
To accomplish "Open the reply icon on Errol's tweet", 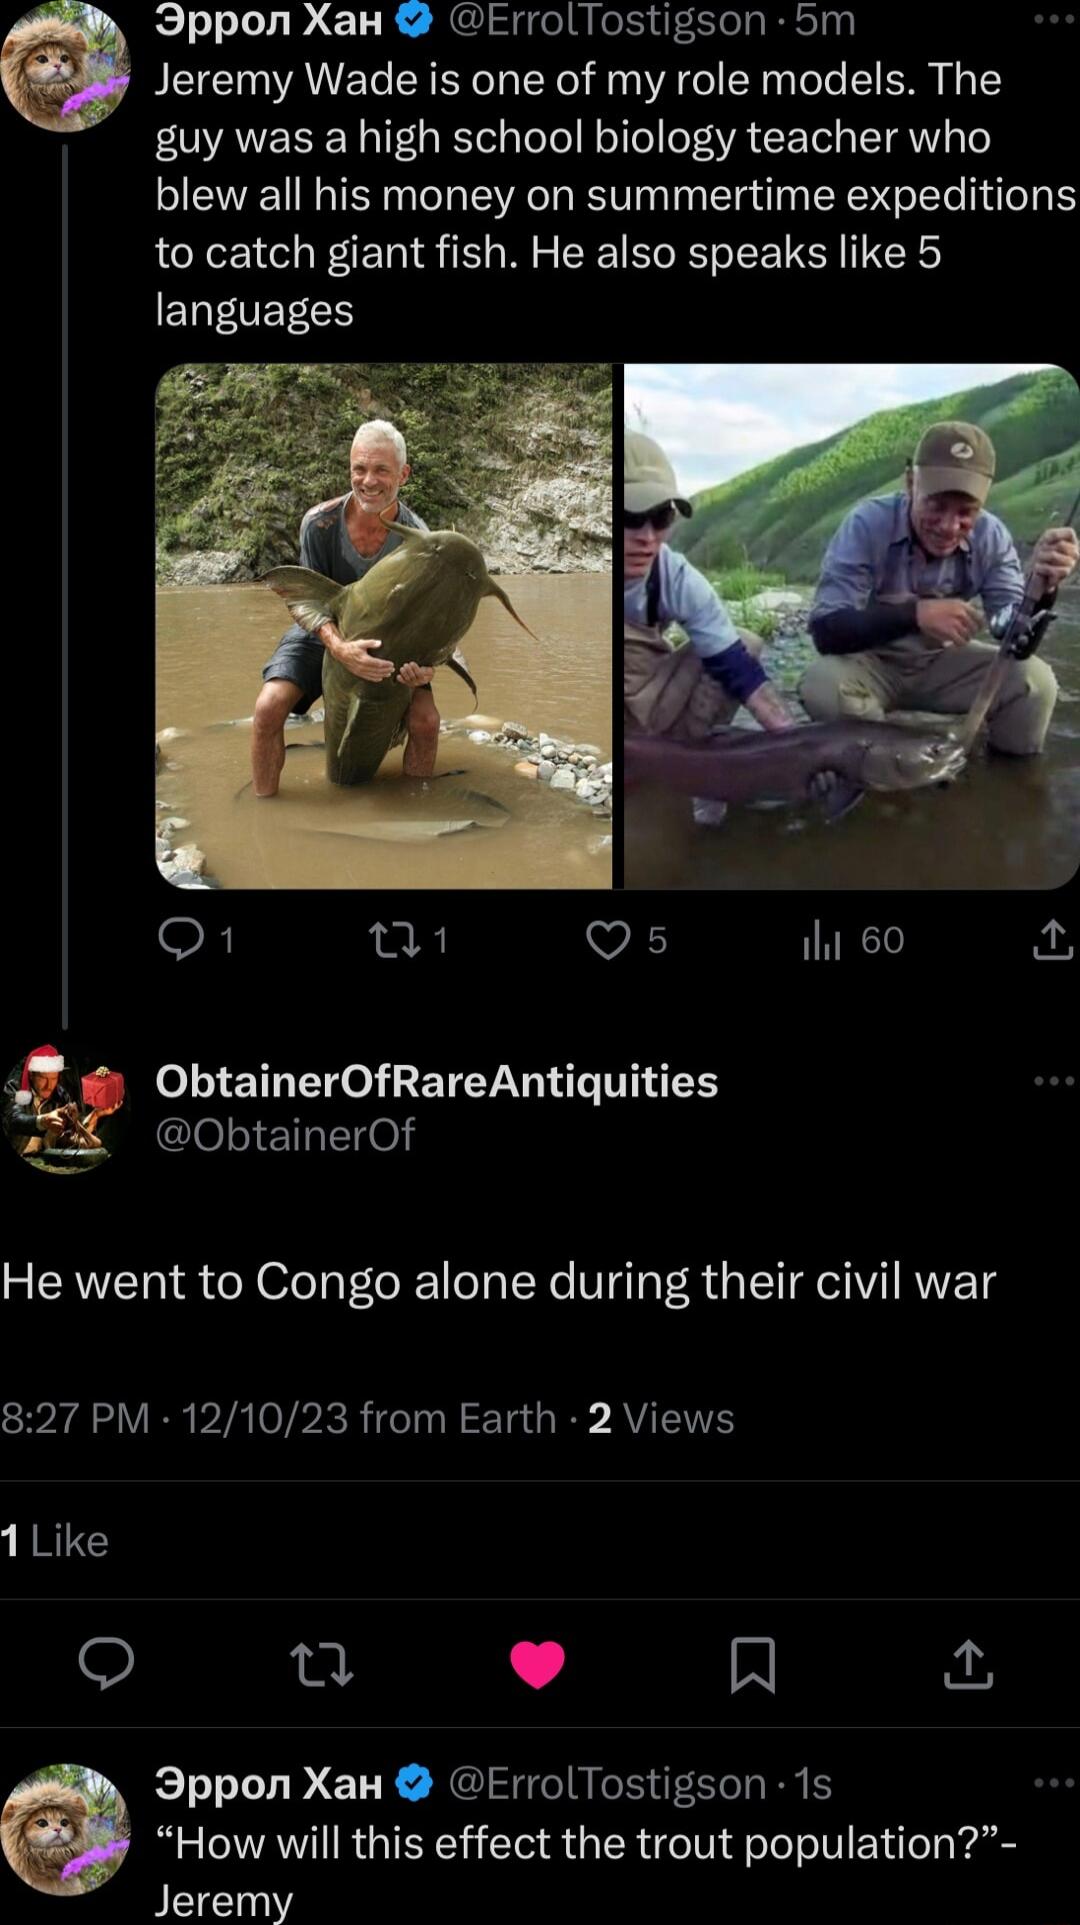I will click(183, 938).
